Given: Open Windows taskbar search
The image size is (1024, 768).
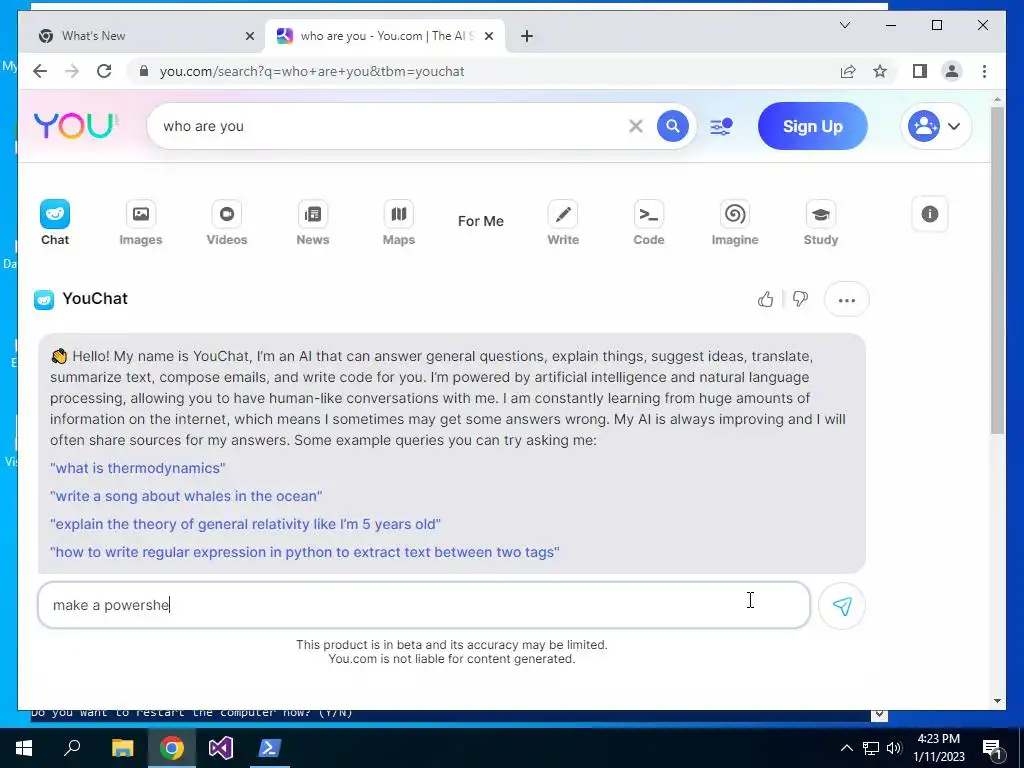Looking at the screenshot, I should (72, 748).
